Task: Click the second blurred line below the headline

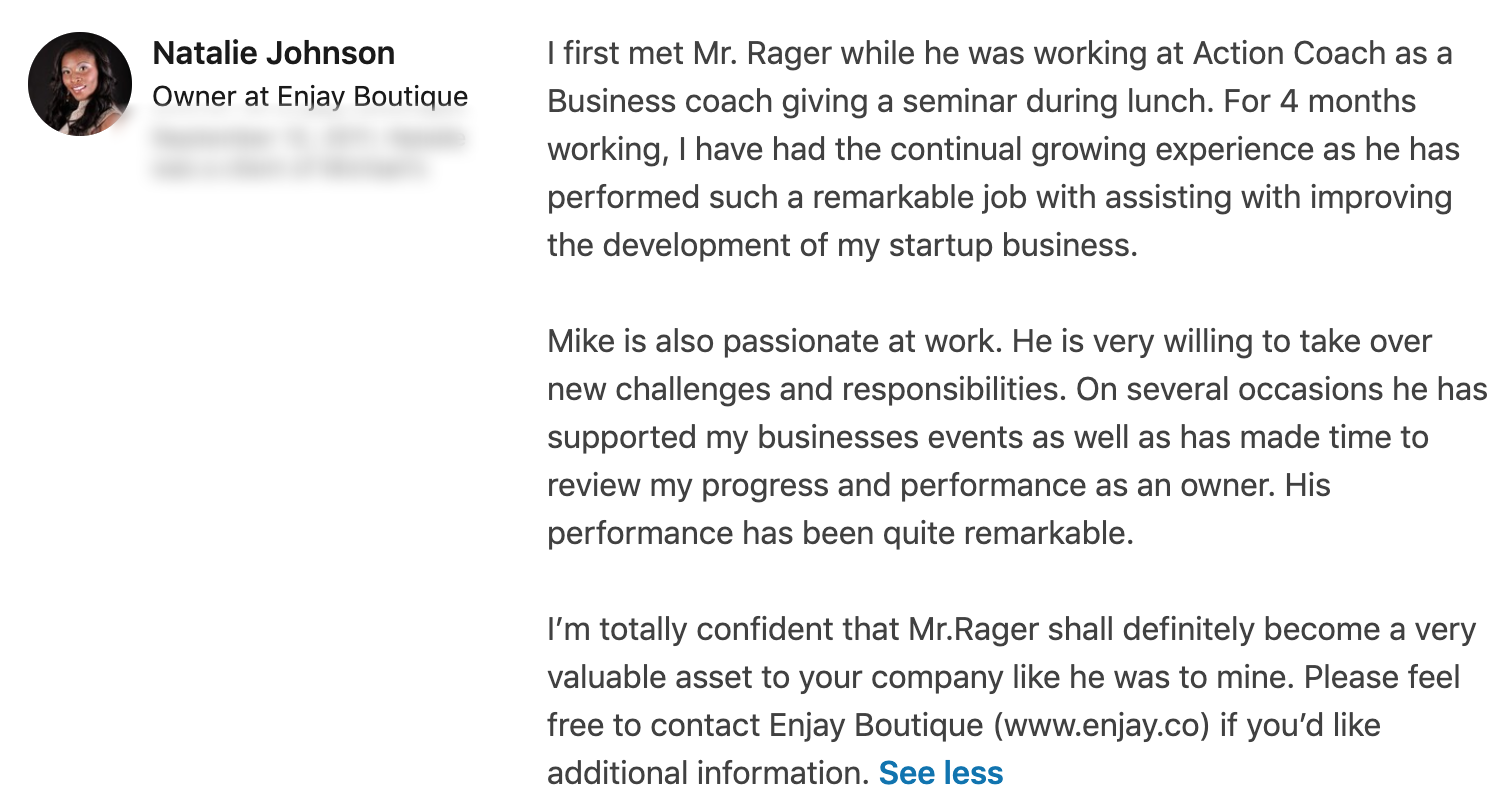Action: coord(290,170)
